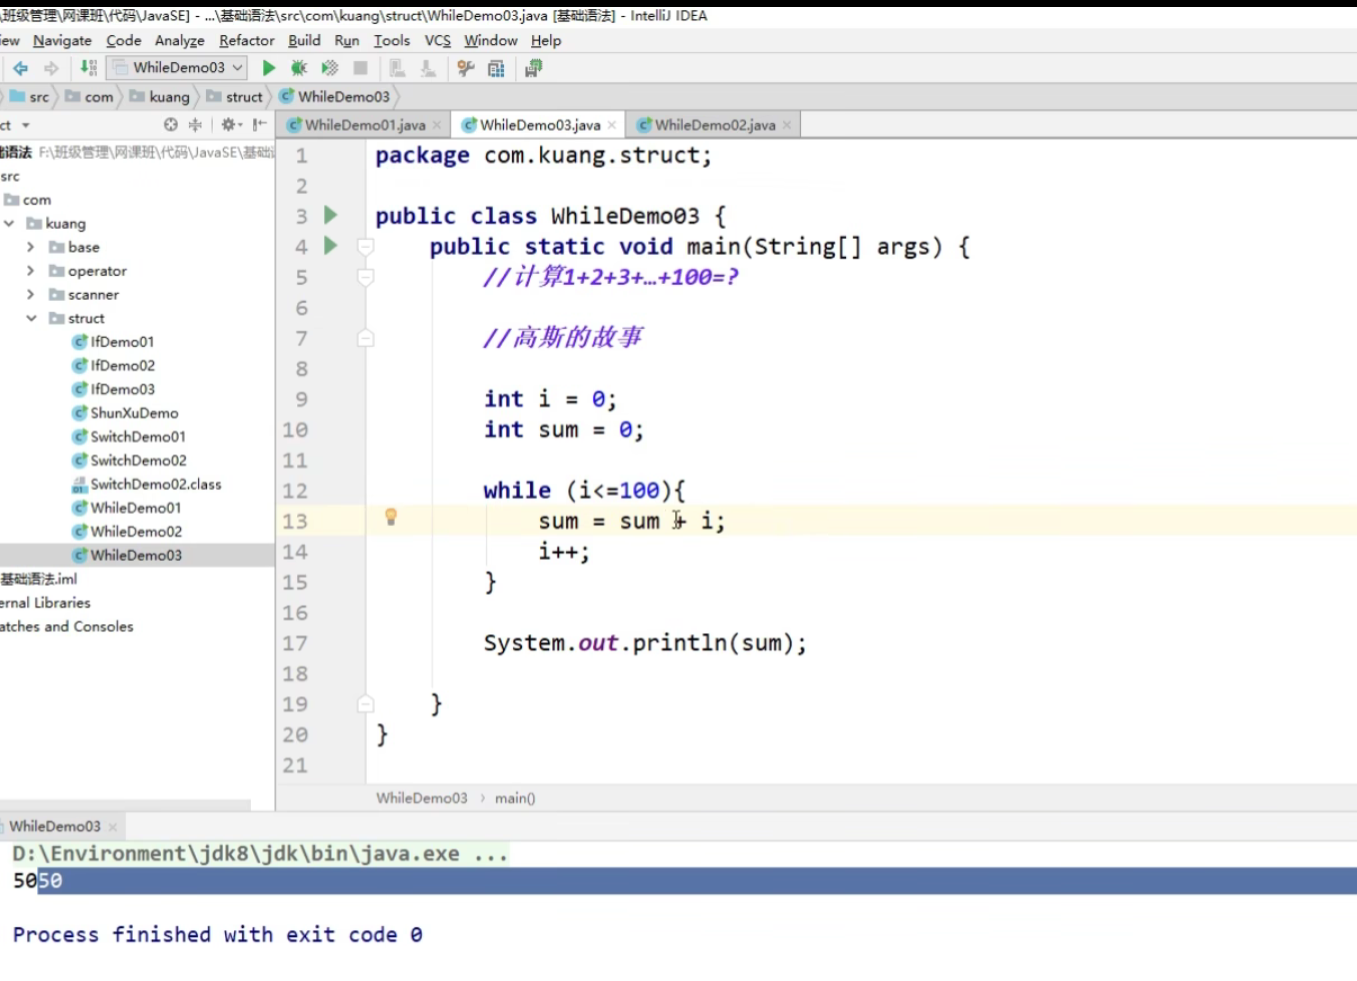Run with Coverage from the toolbar
The height and width of the screenshot is (981, 1357).
(x=329, y=68)
